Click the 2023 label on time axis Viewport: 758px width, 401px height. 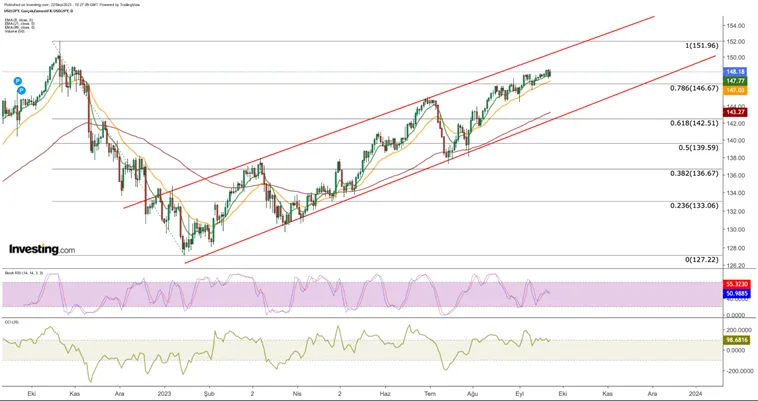click(x=165, y=394)
